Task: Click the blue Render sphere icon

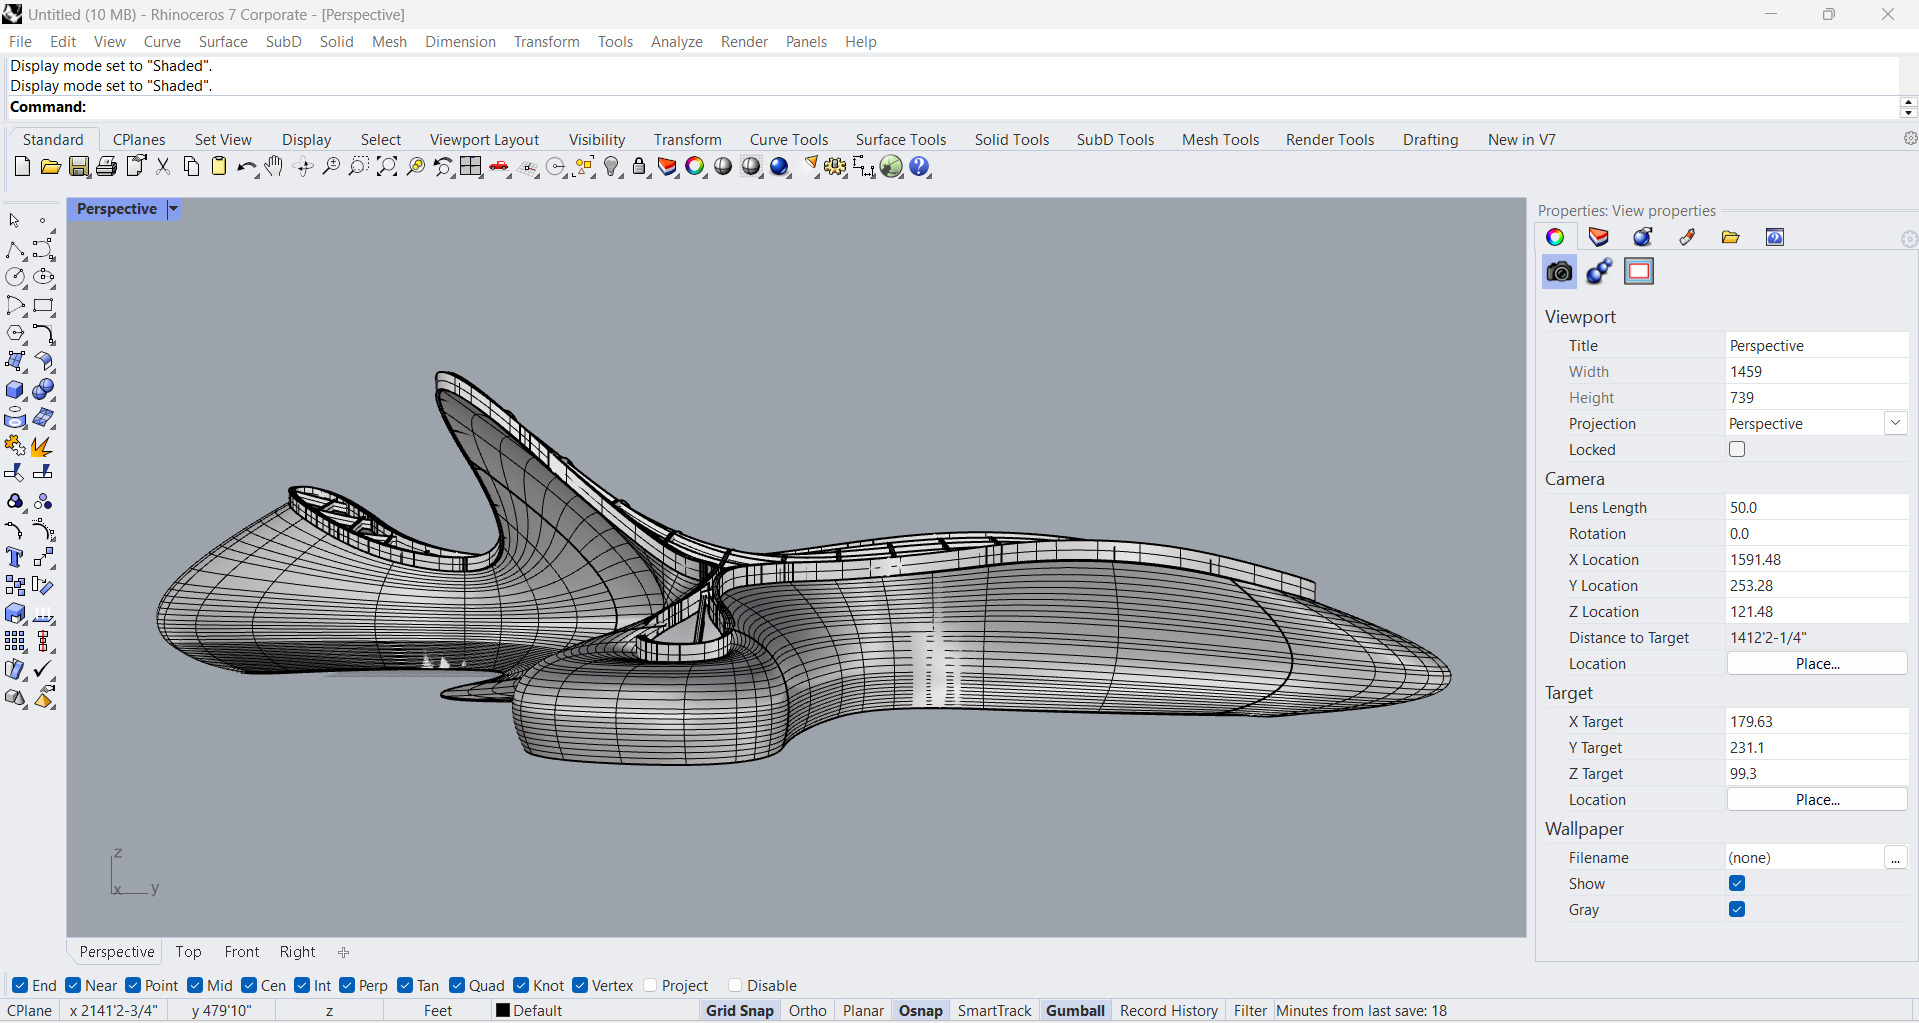Action: click(x=781, y=167)
